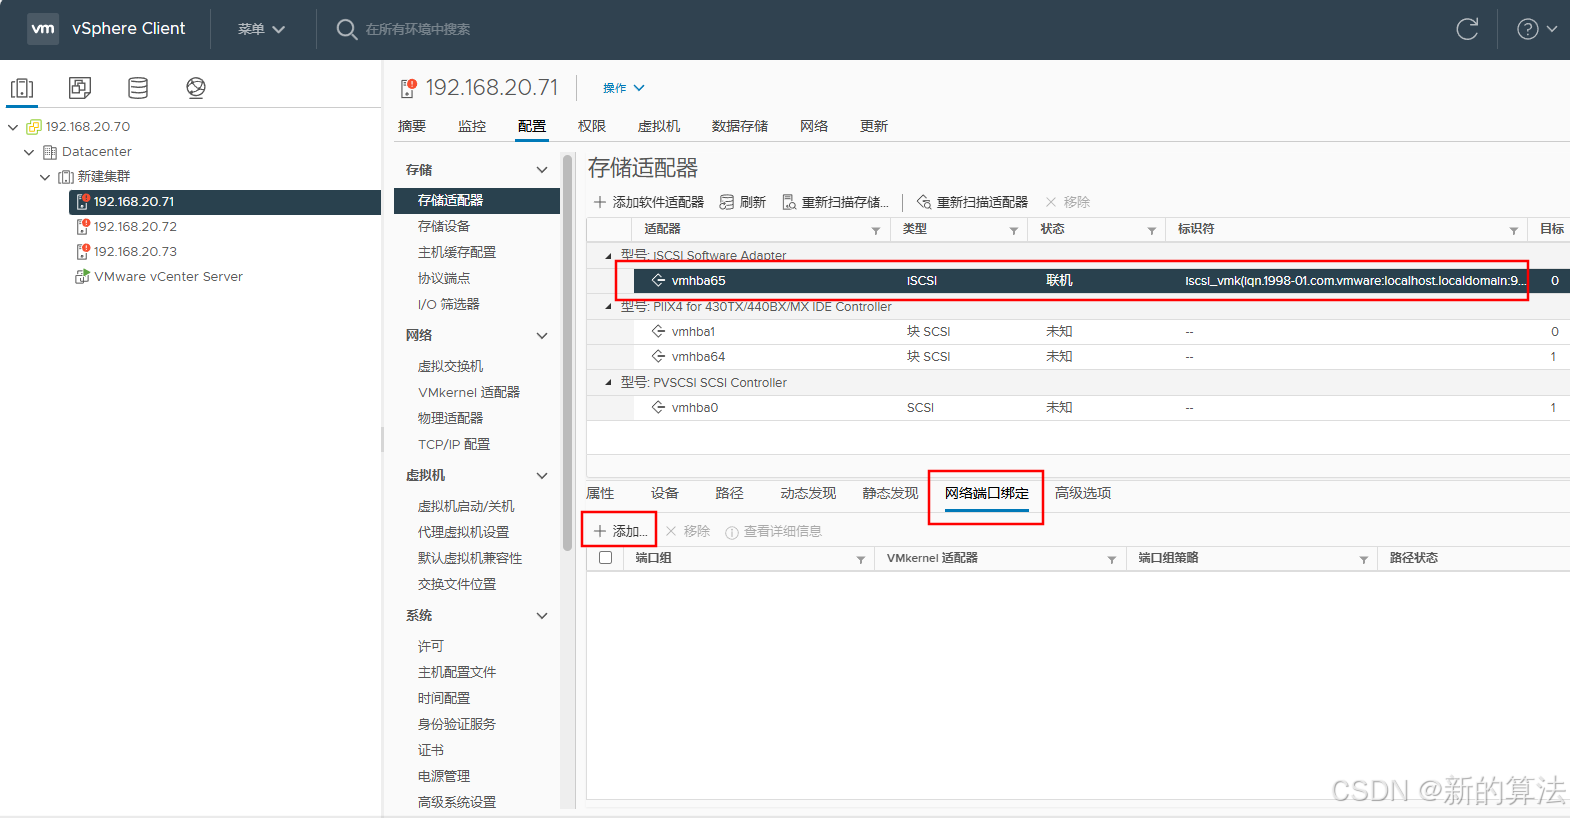This screenshot has height=818, width=1570.
Task: Click the adapter icon beside vmhba65
Action: pos(658,281)
